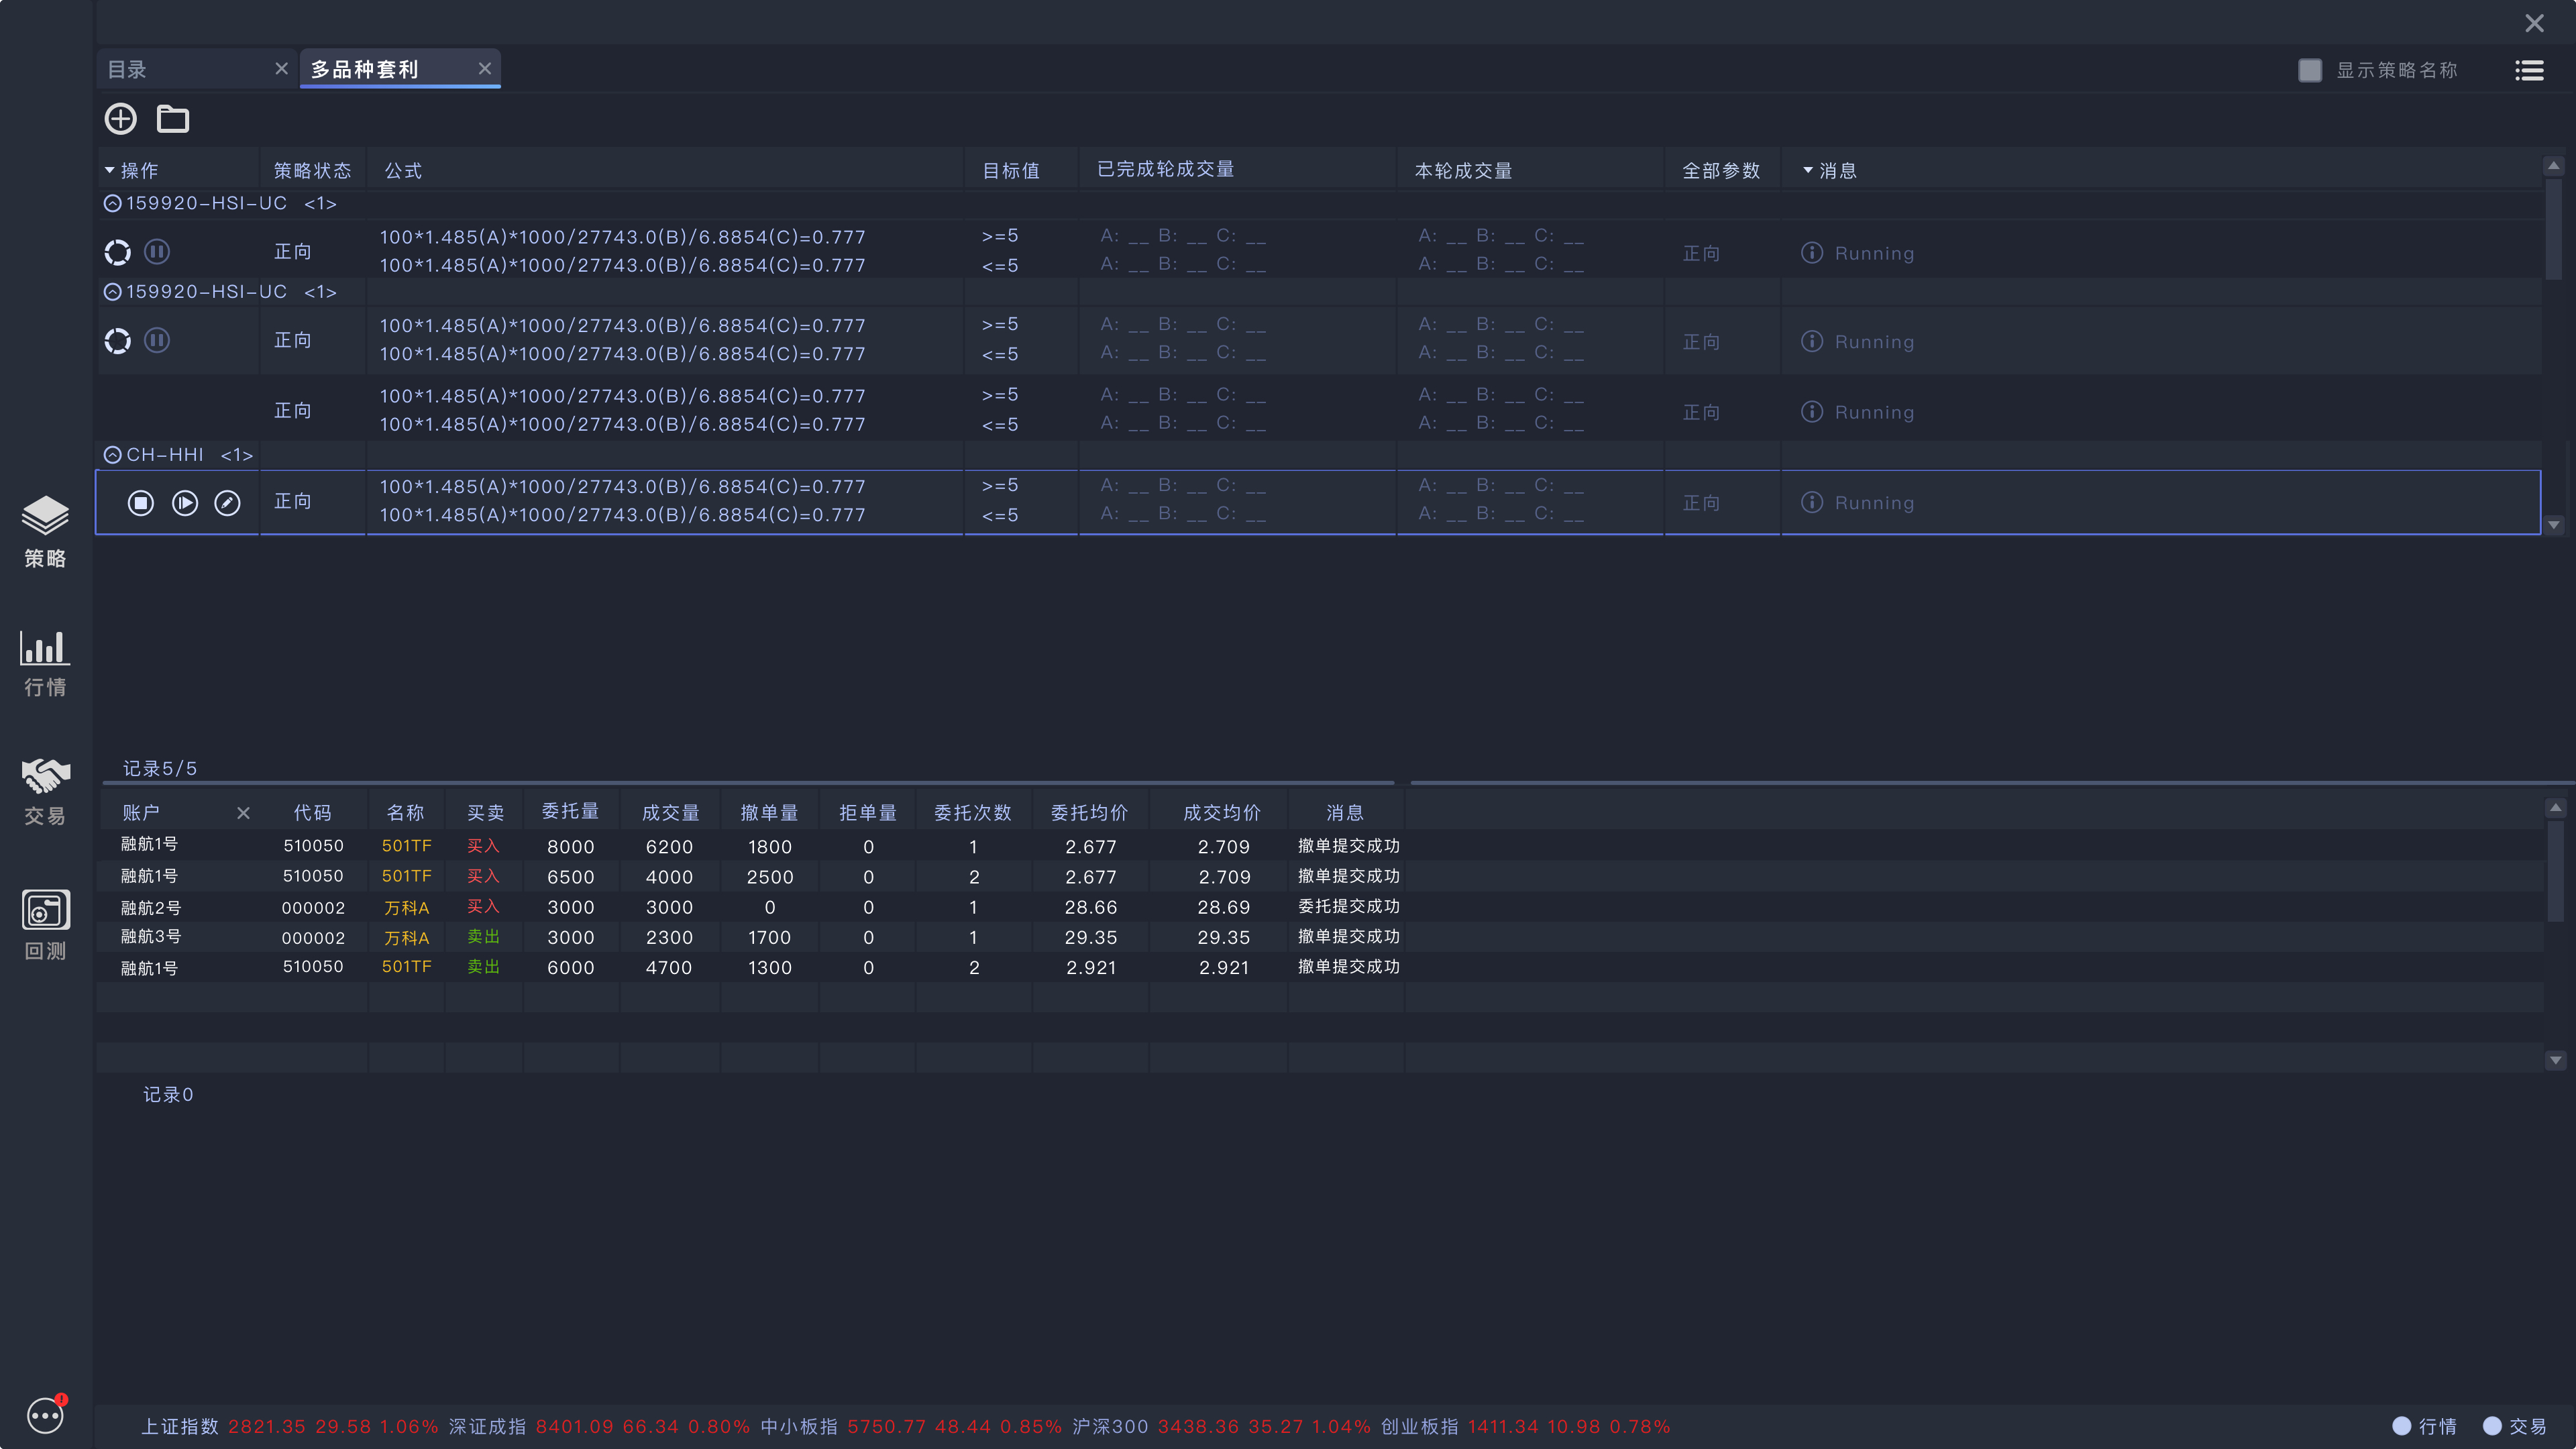The image size is (2576, 1449).
Task: Start the CH-HHI strategy with play icon
Action: (x=185, y=503)
